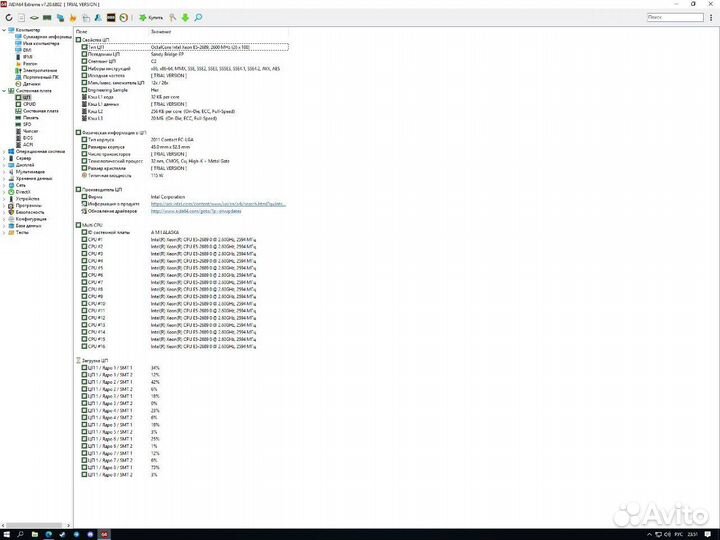This screenshot has width=720, height=540.
Task: Select the Тип ЦП row in list
Action: coord(96,46)
